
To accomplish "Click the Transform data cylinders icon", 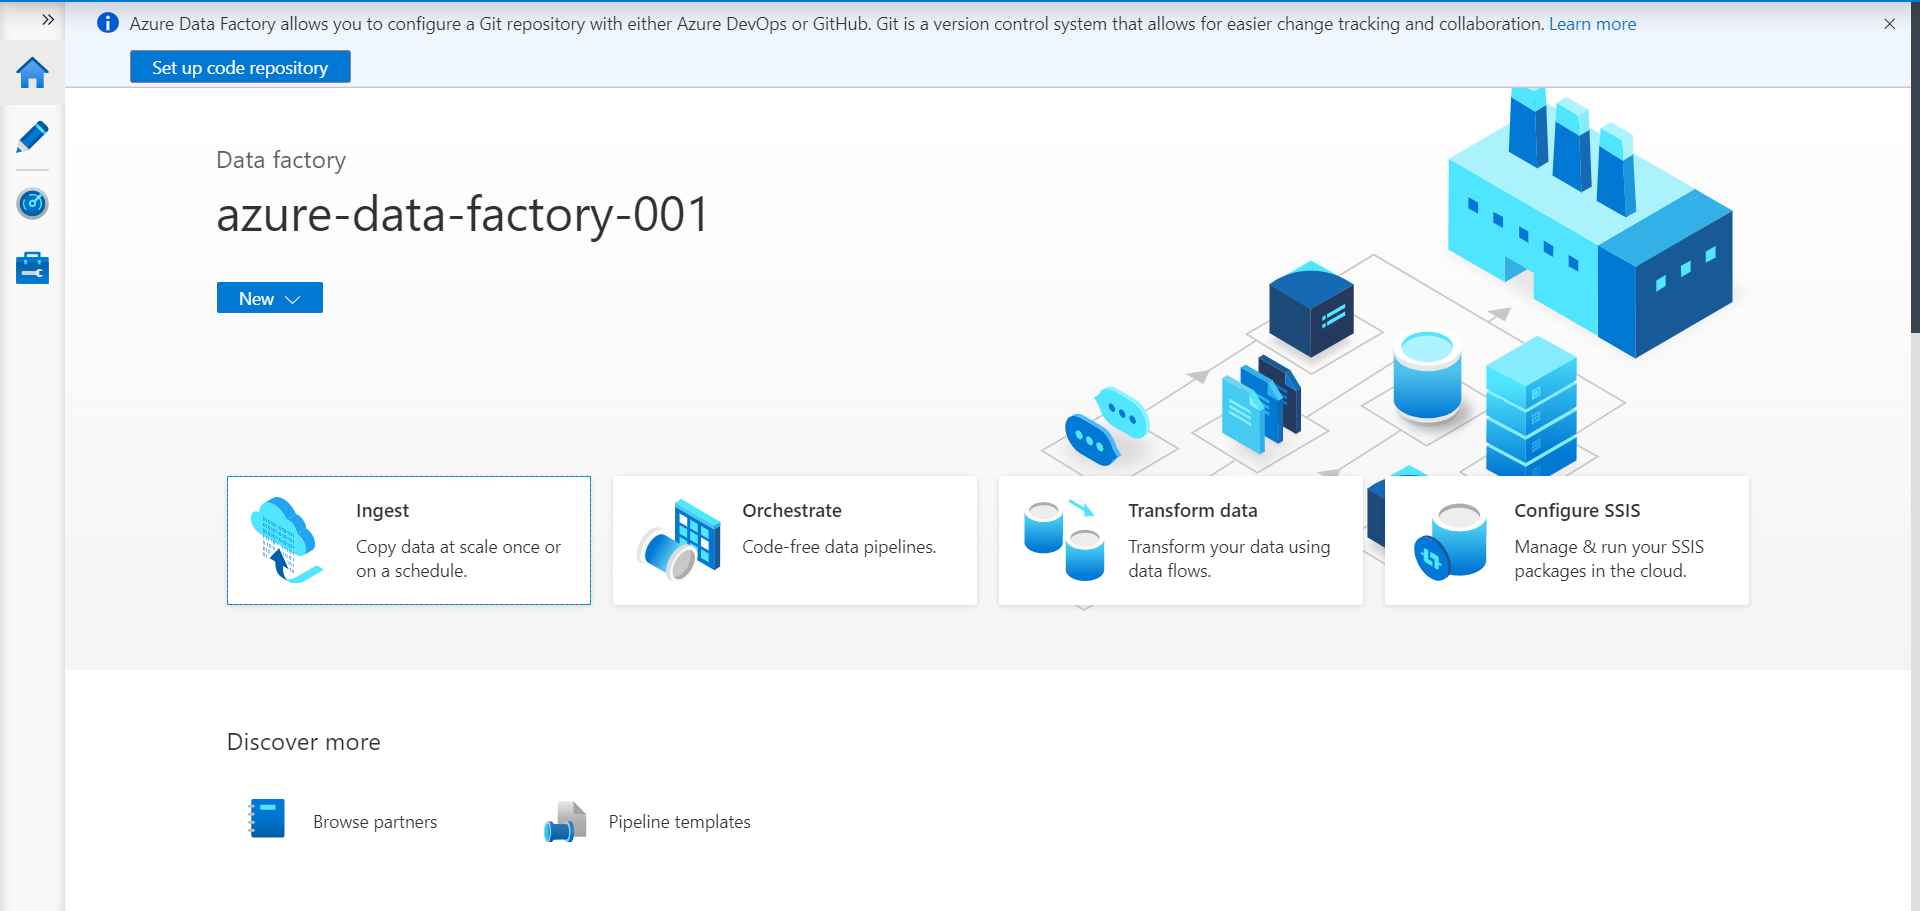I will pyautogui.click(x=1064, y=540).
